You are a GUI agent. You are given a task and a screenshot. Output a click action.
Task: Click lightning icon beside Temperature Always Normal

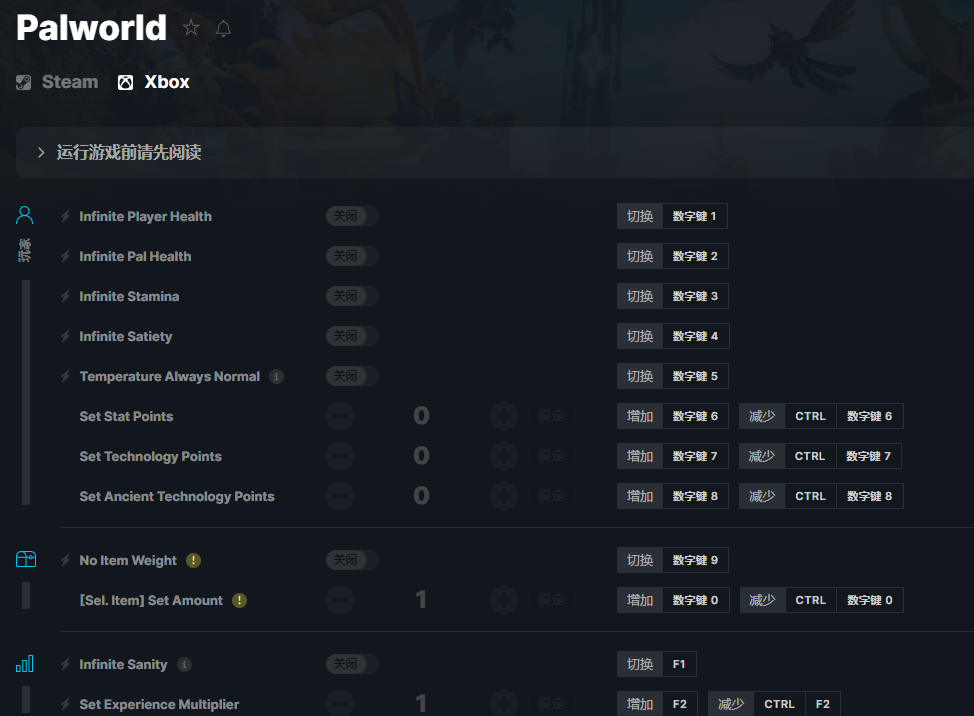point(66,376)
